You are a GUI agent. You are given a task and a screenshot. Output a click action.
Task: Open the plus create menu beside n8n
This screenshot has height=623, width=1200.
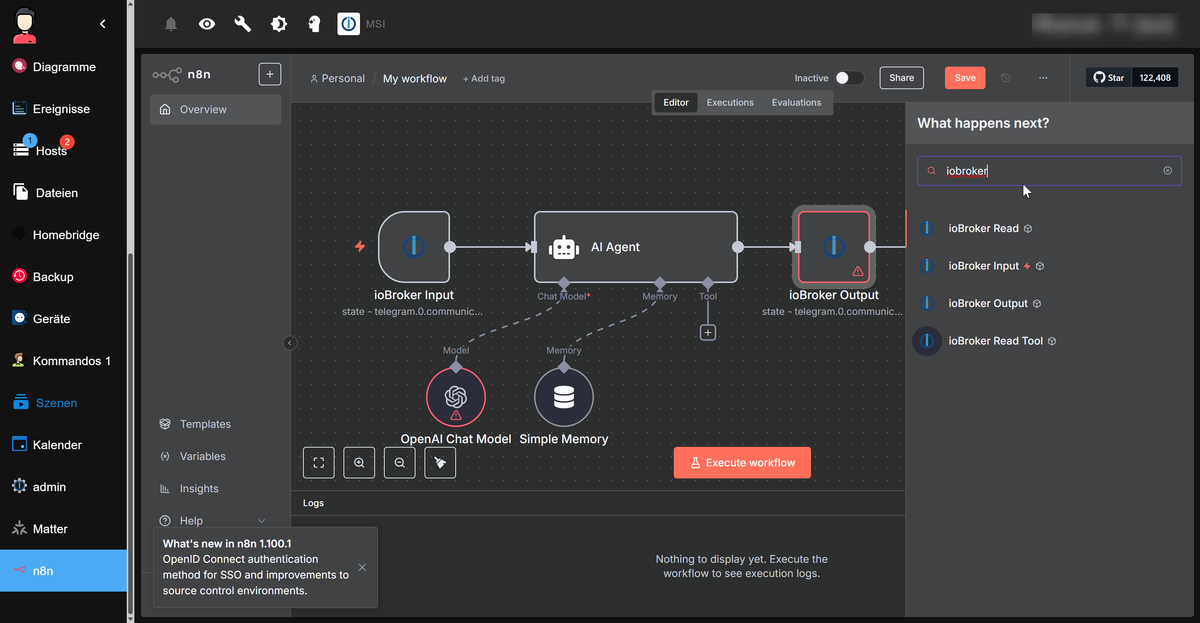point(270,74)
